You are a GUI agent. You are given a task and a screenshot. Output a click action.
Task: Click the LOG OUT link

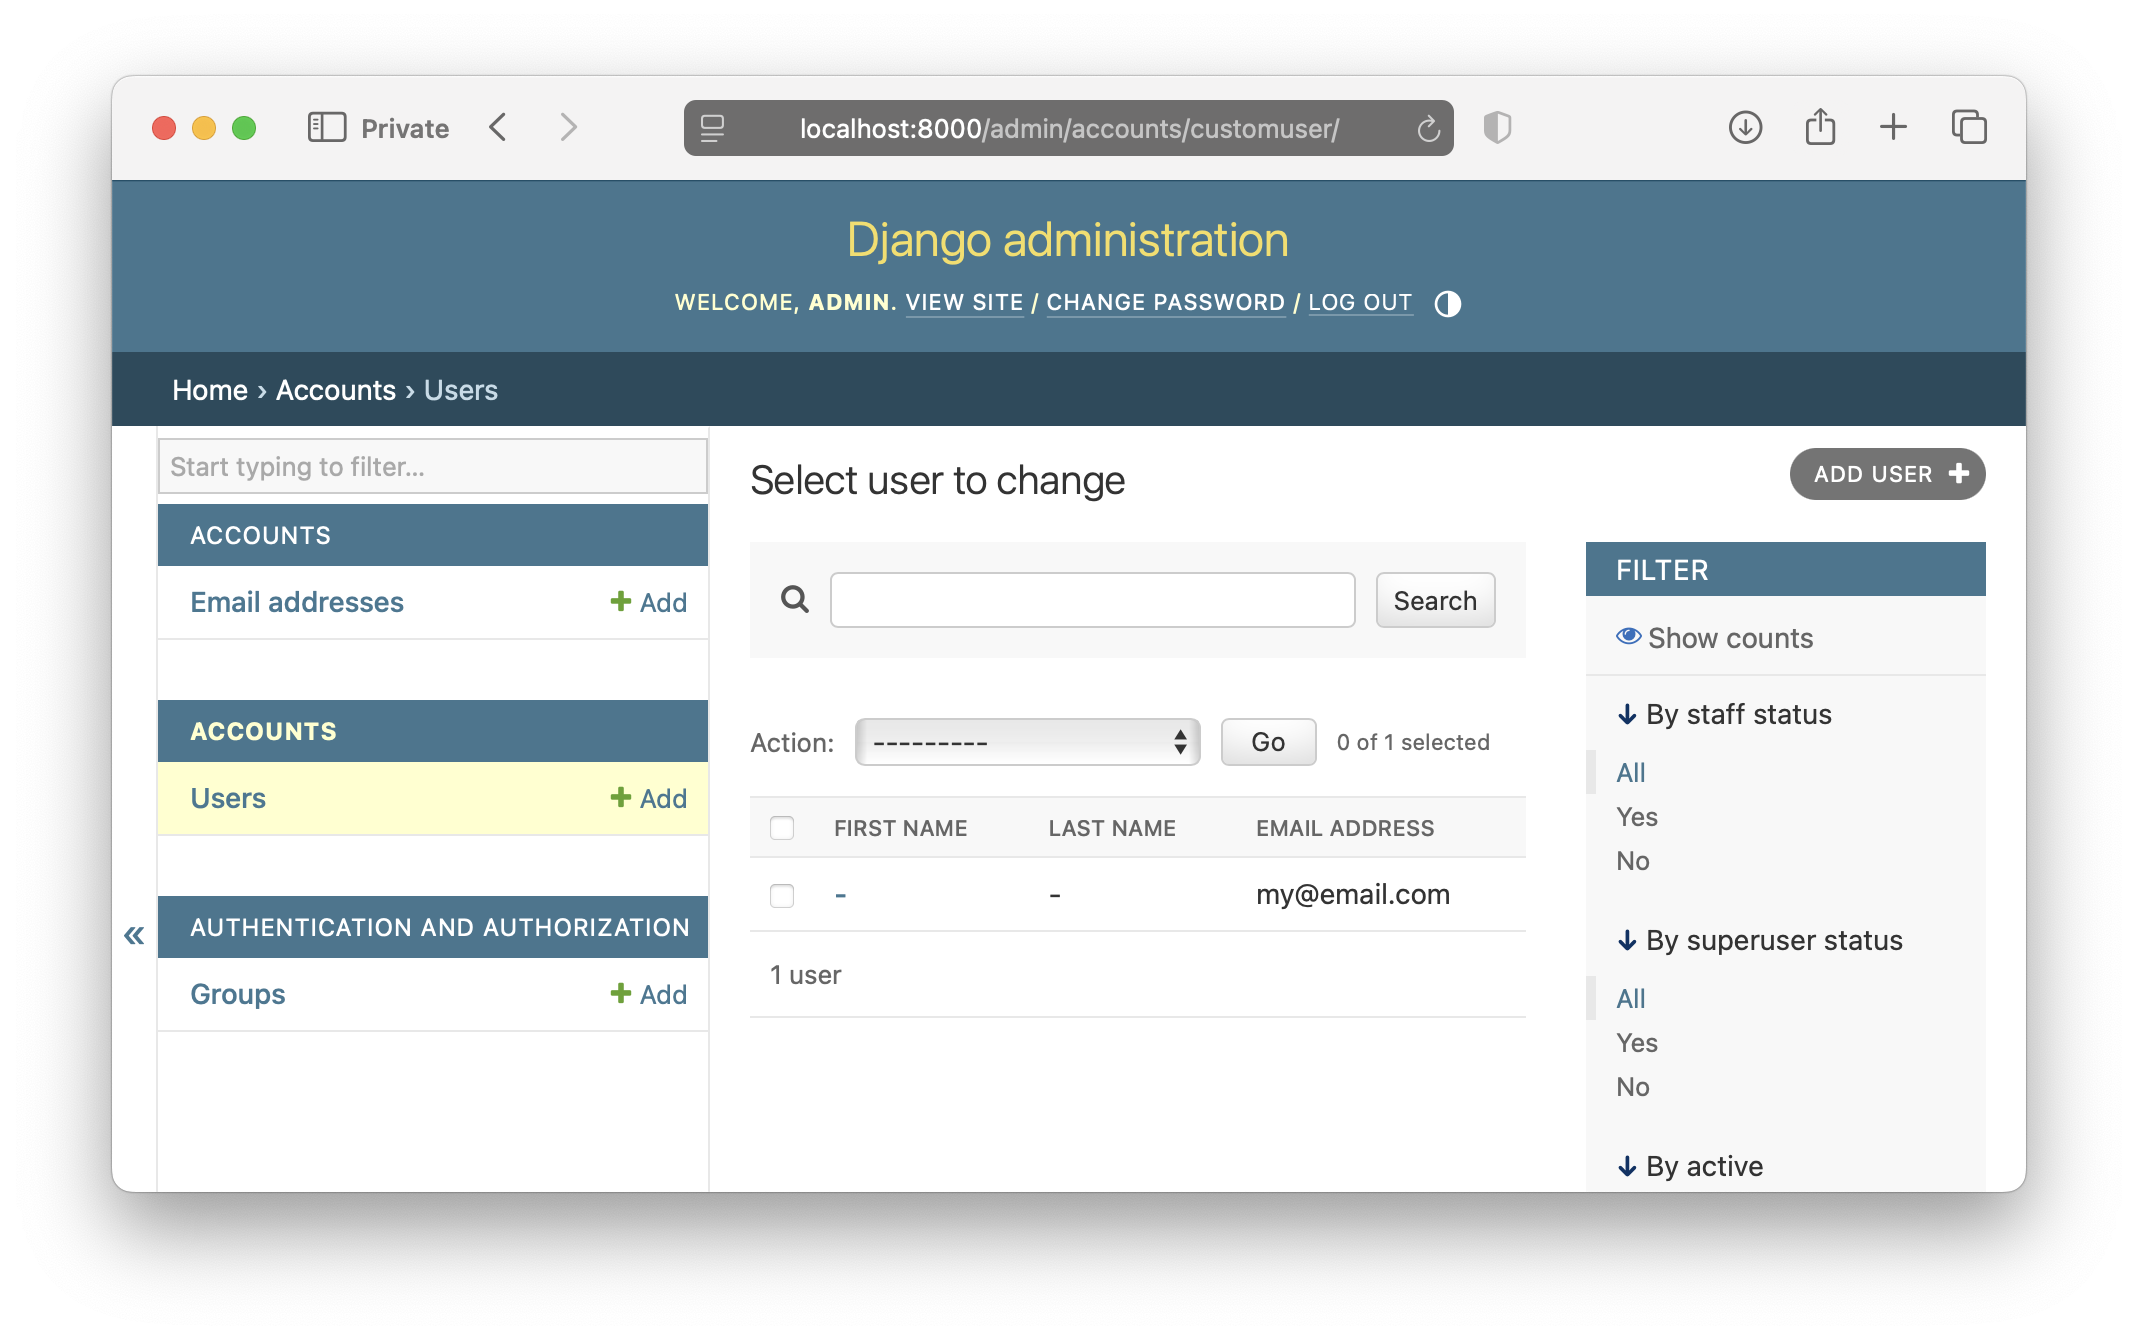1360,302
